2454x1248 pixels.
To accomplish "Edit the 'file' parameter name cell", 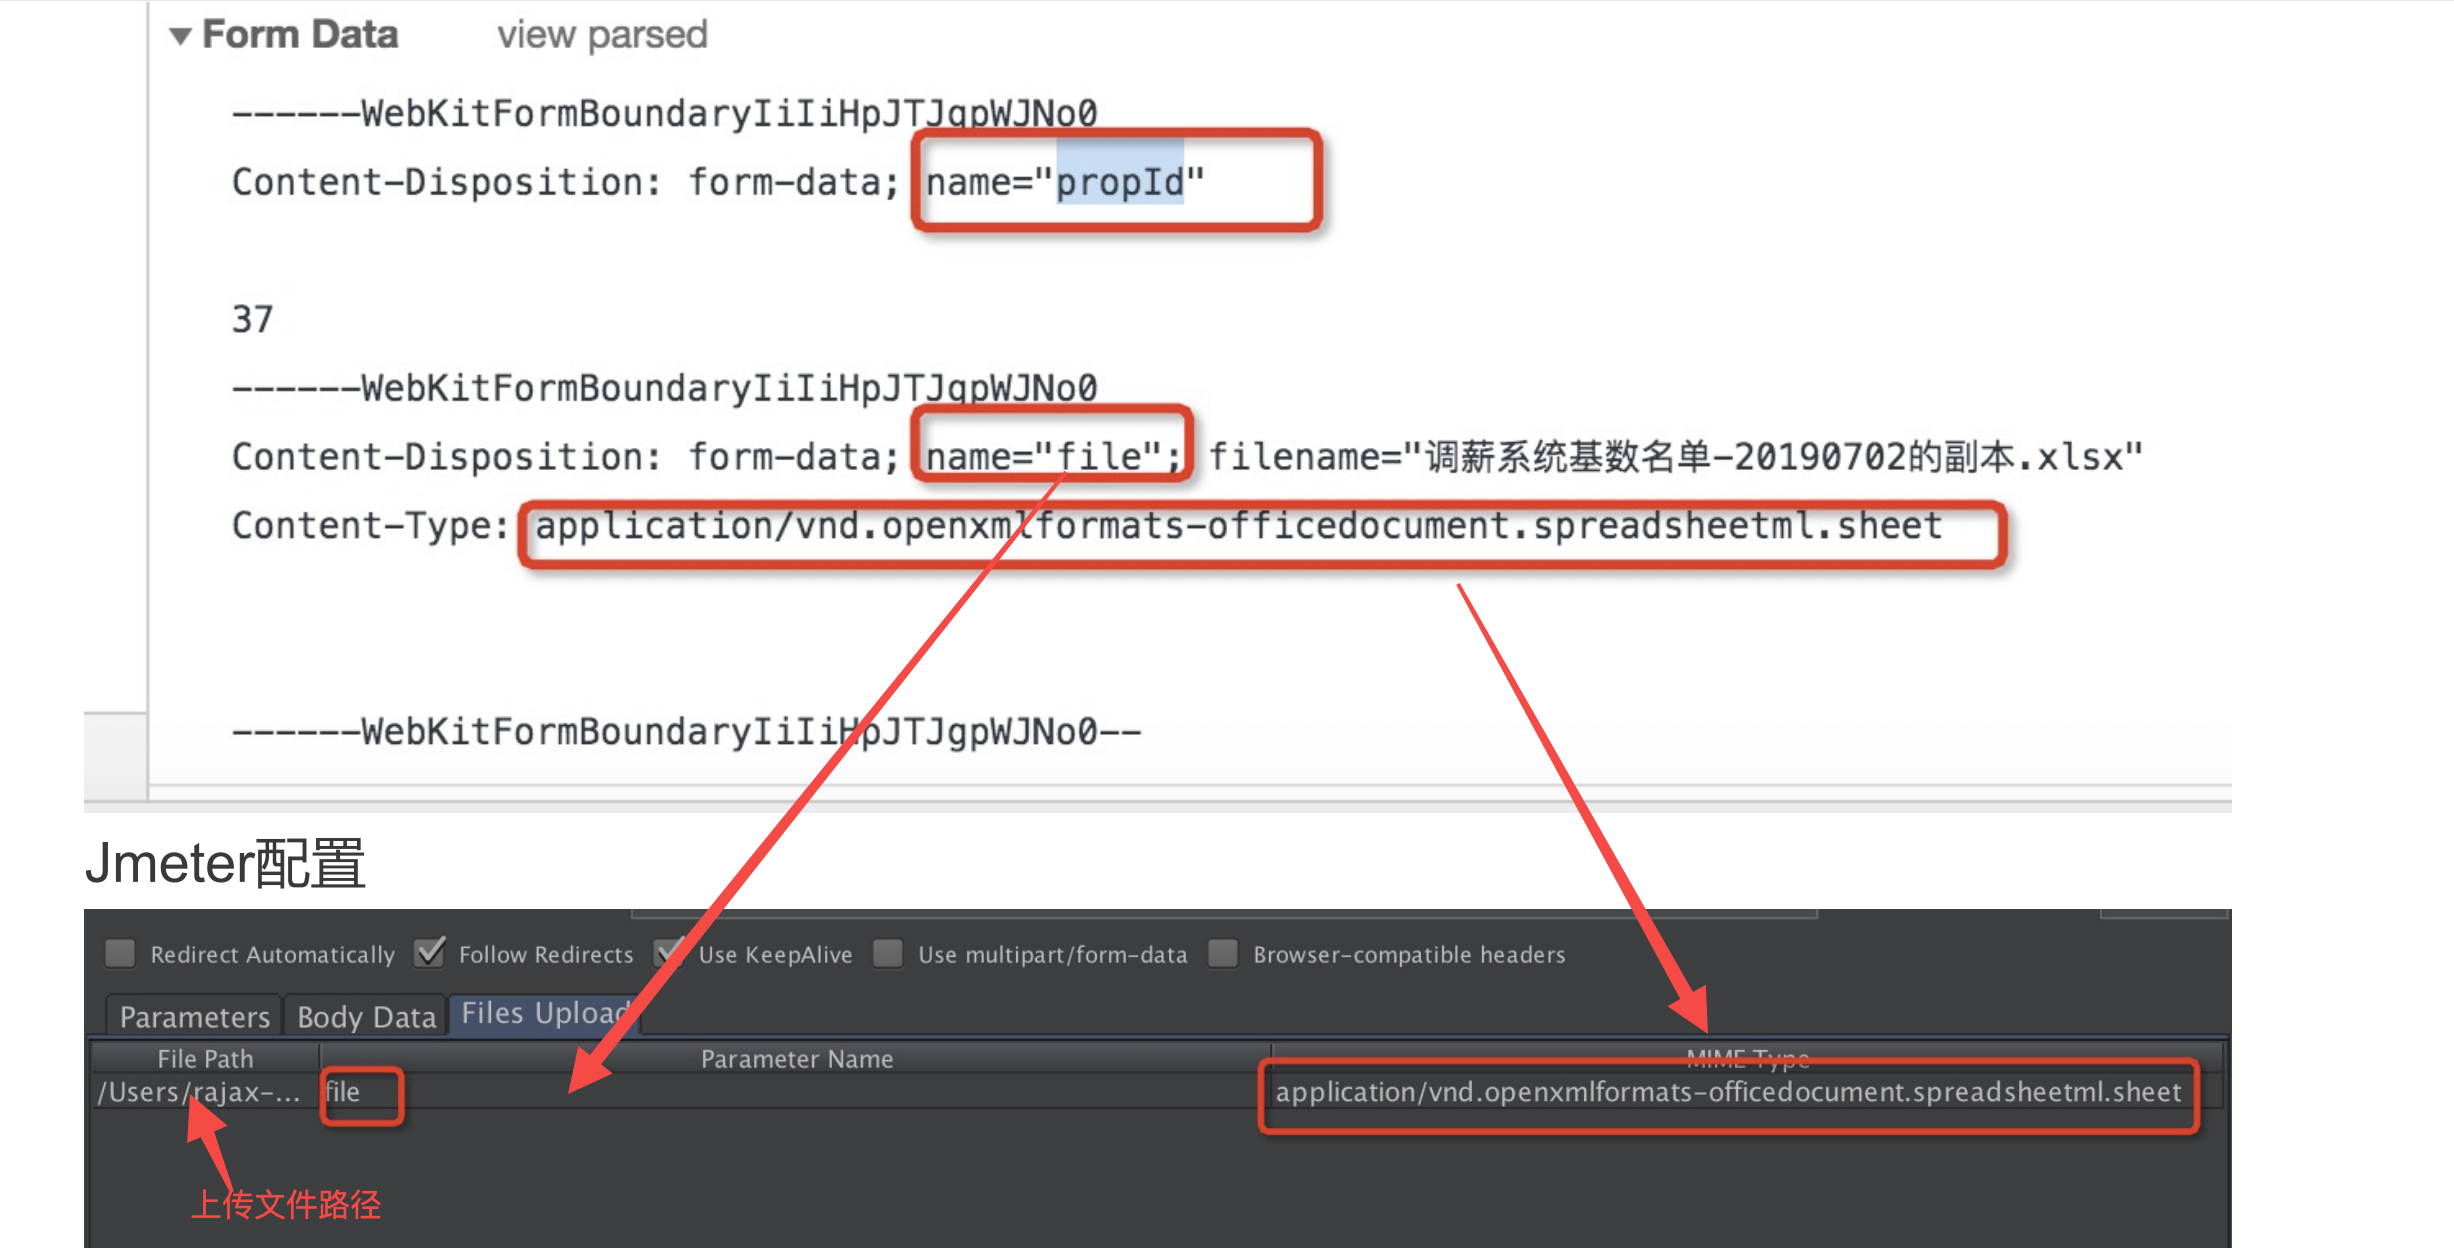I will 343,1092.
